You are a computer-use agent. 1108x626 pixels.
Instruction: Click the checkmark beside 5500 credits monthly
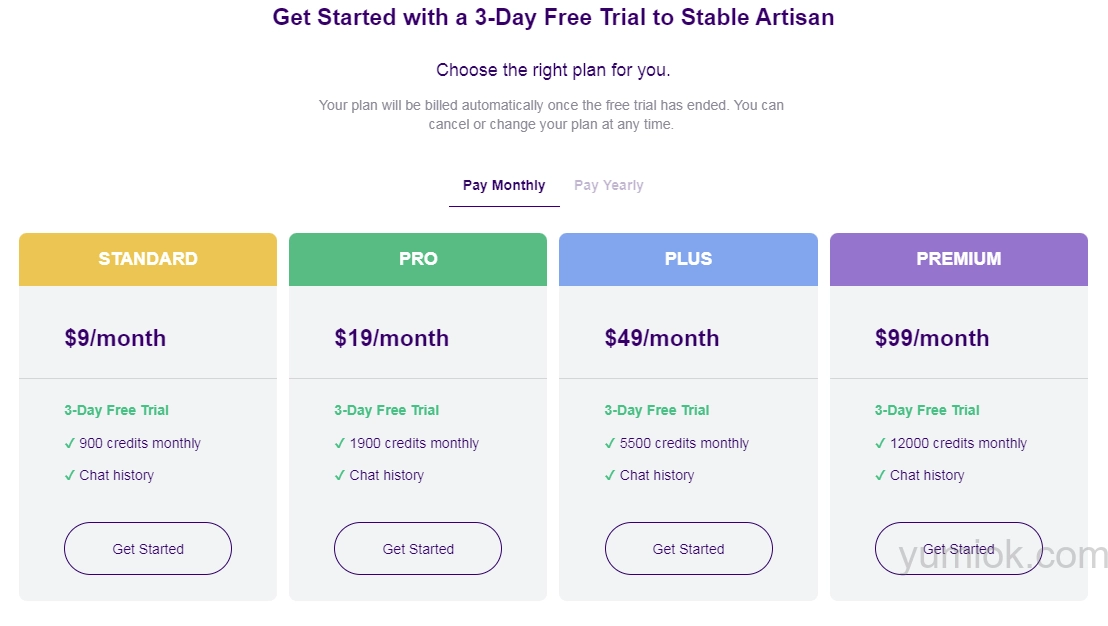point(610,443)
